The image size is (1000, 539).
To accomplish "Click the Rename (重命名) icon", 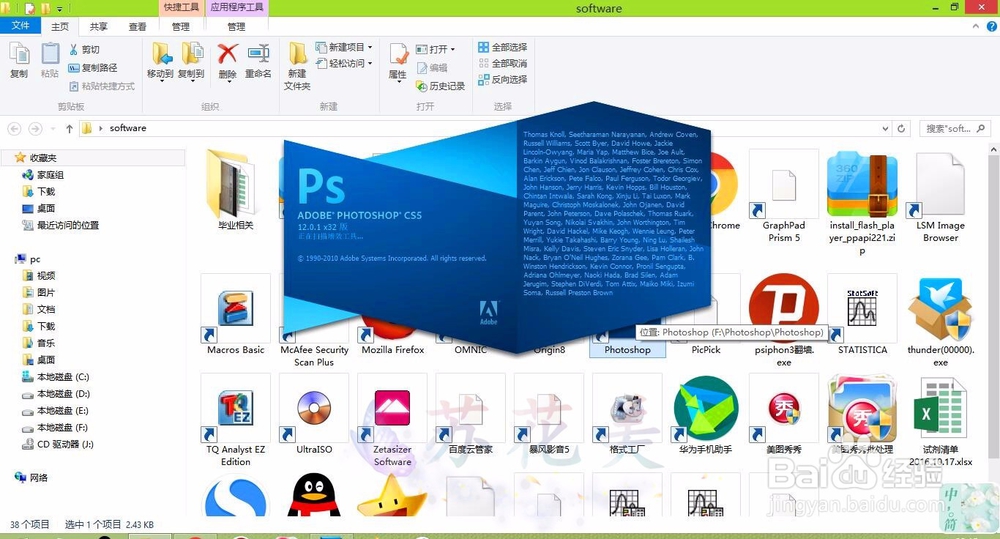I will pyautogui.click(x=258, y=54).
